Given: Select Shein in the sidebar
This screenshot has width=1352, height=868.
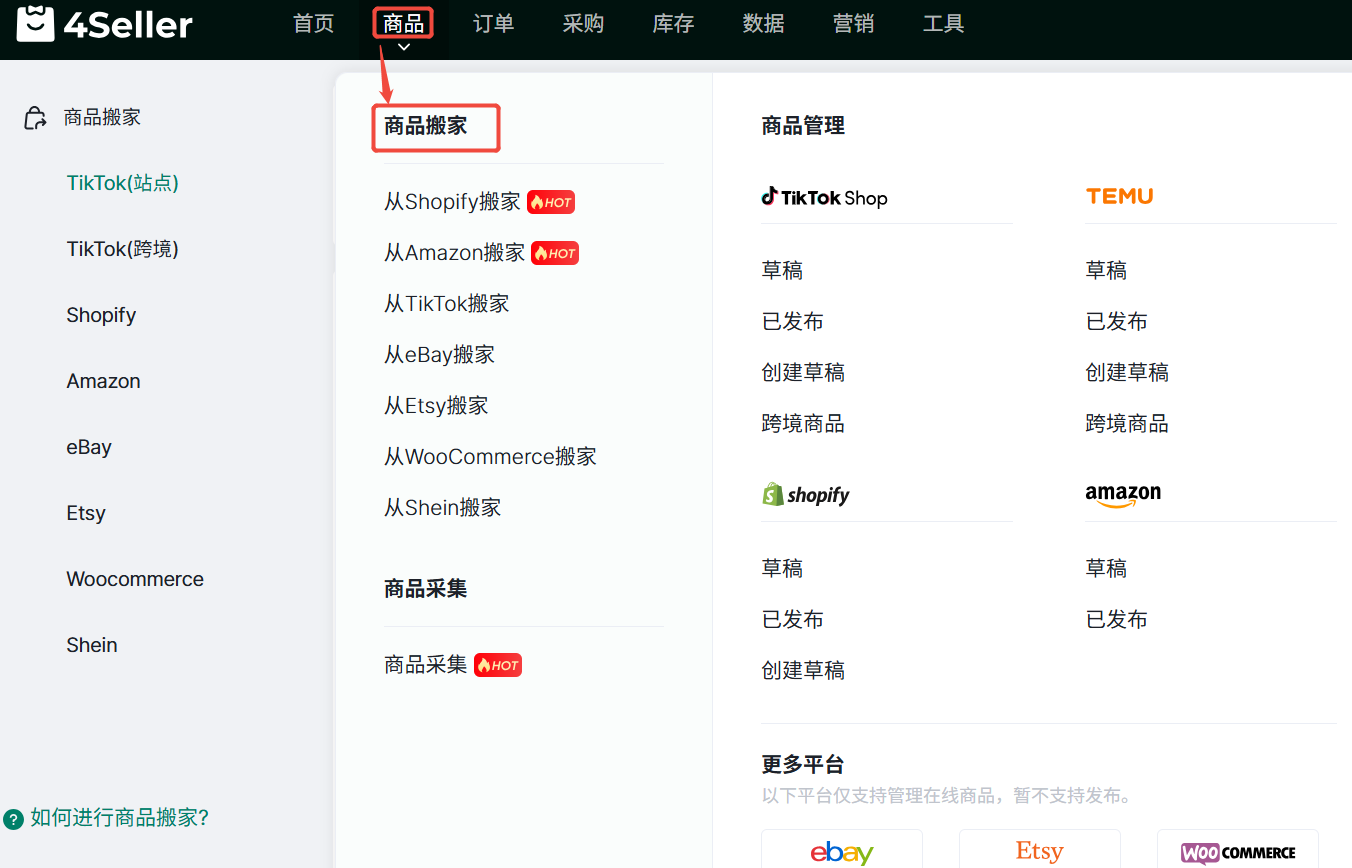Looking at the screenshot, I should (92, 645).
